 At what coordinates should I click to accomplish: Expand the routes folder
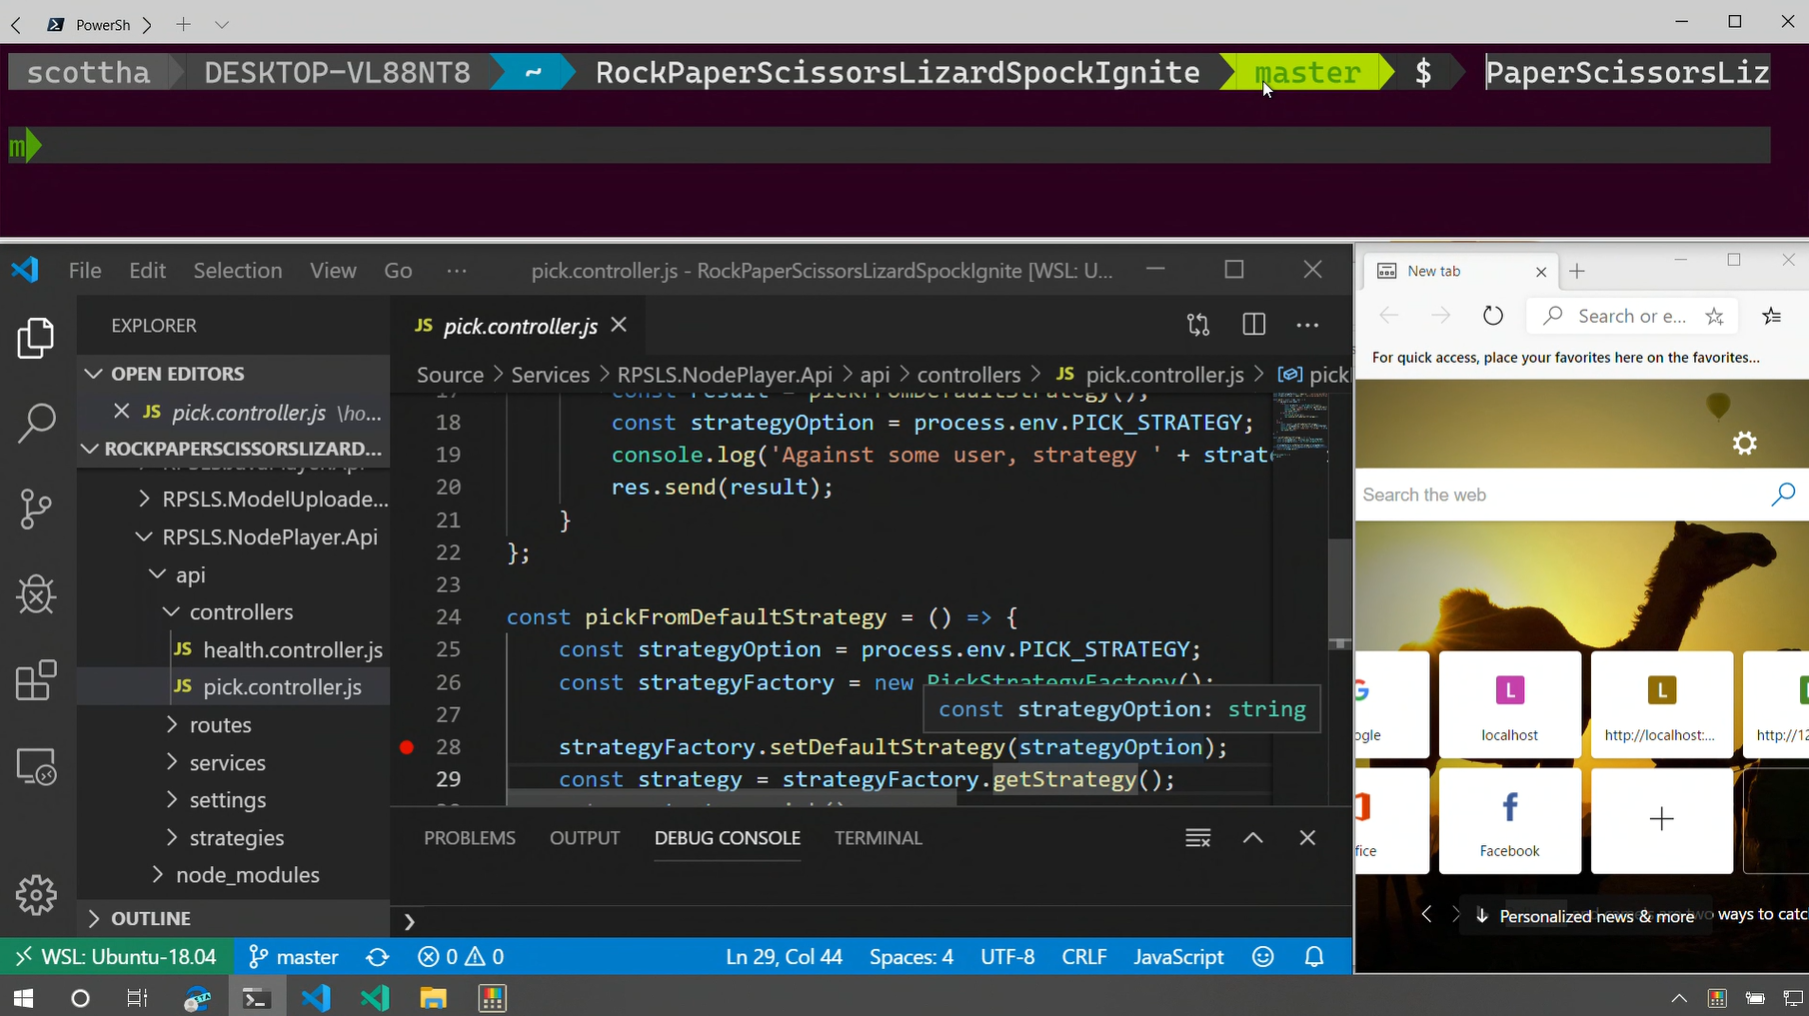tap(220, 725)
